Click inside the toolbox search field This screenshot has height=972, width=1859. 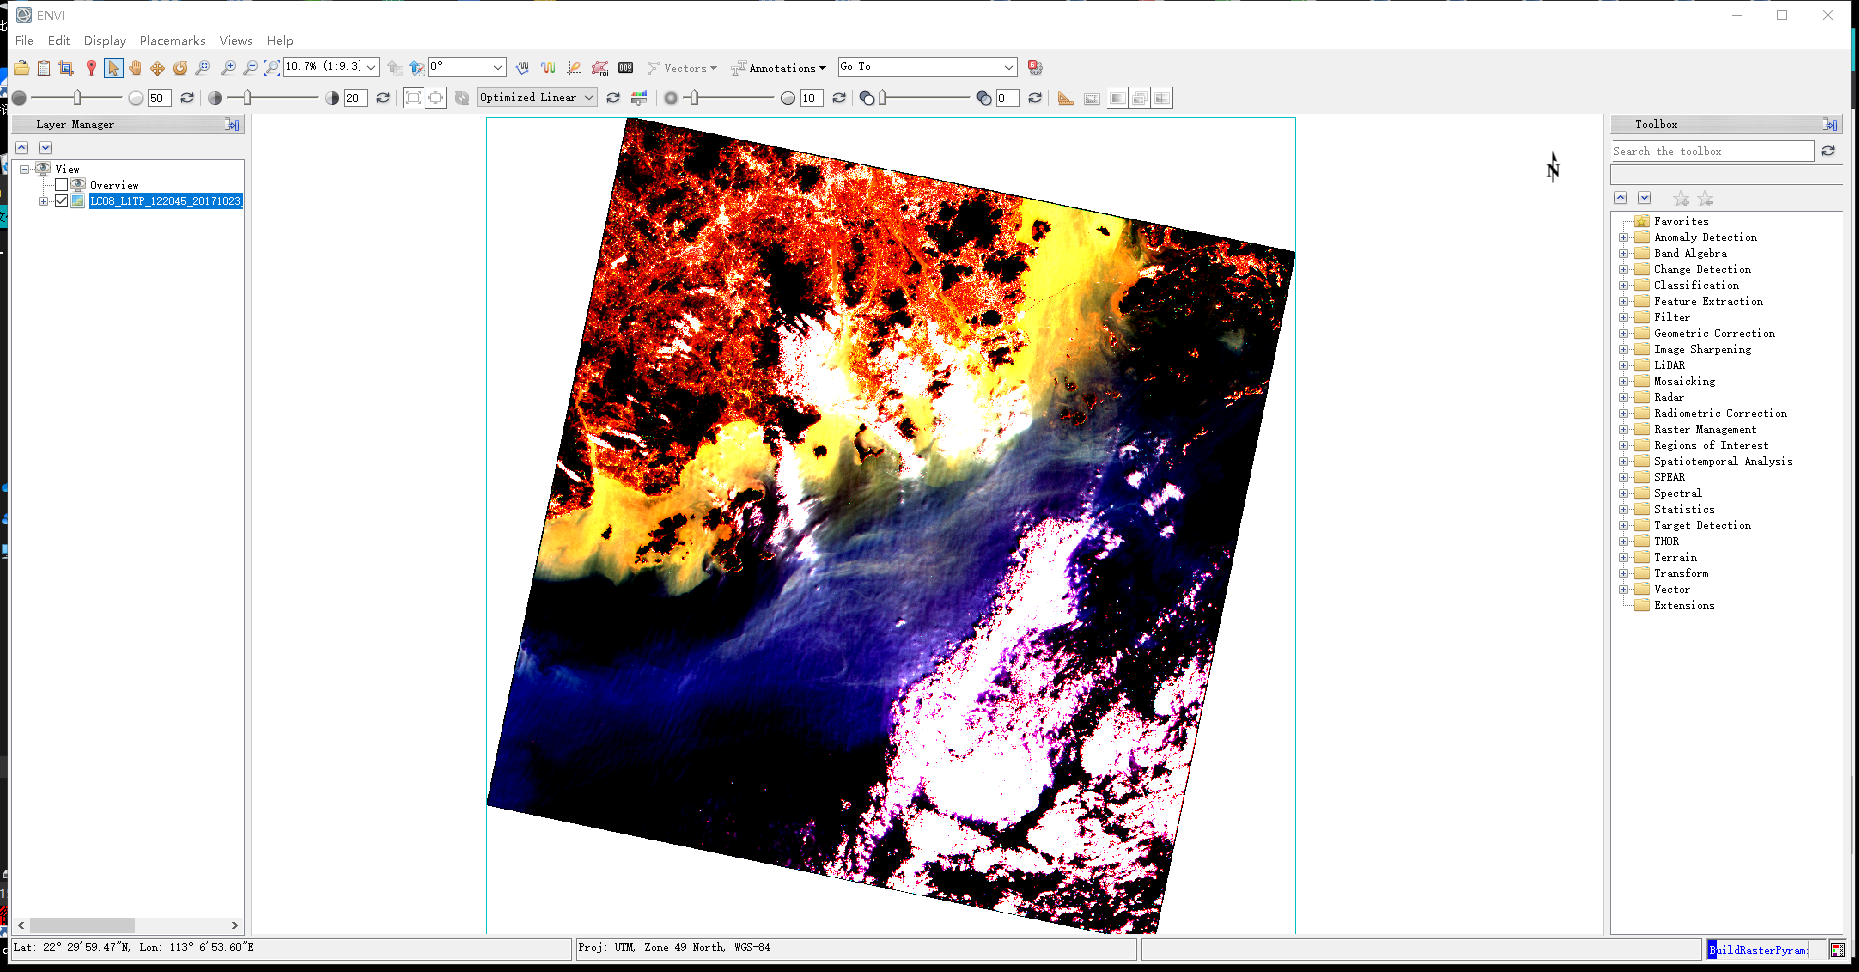[x=1712, y=151]
